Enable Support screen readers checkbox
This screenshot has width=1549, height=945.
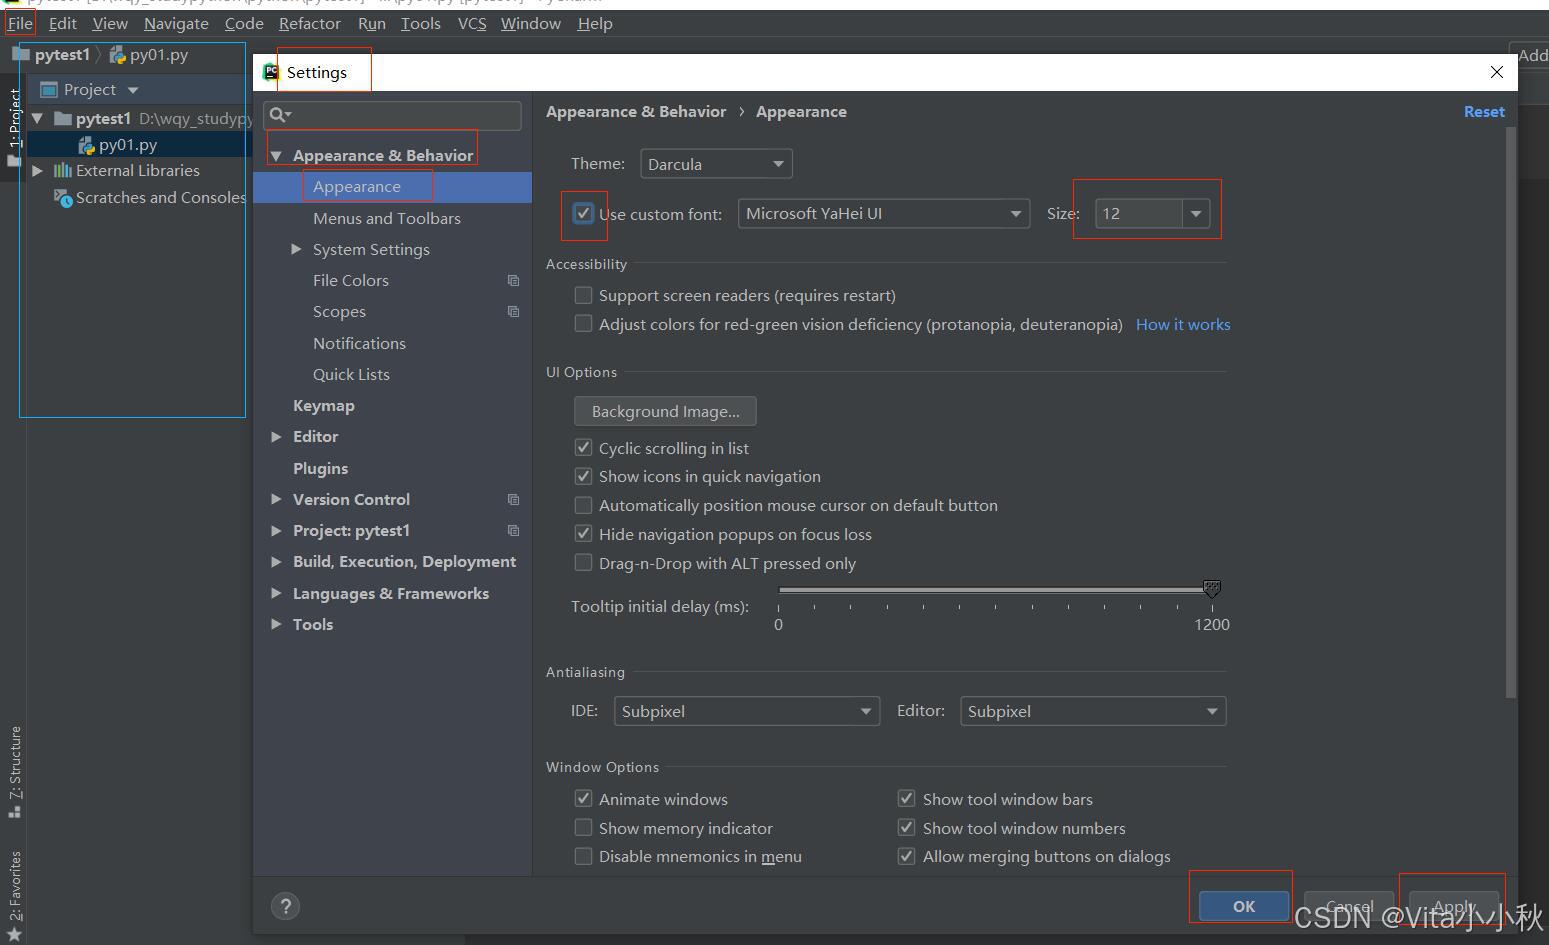click(583, 295)
